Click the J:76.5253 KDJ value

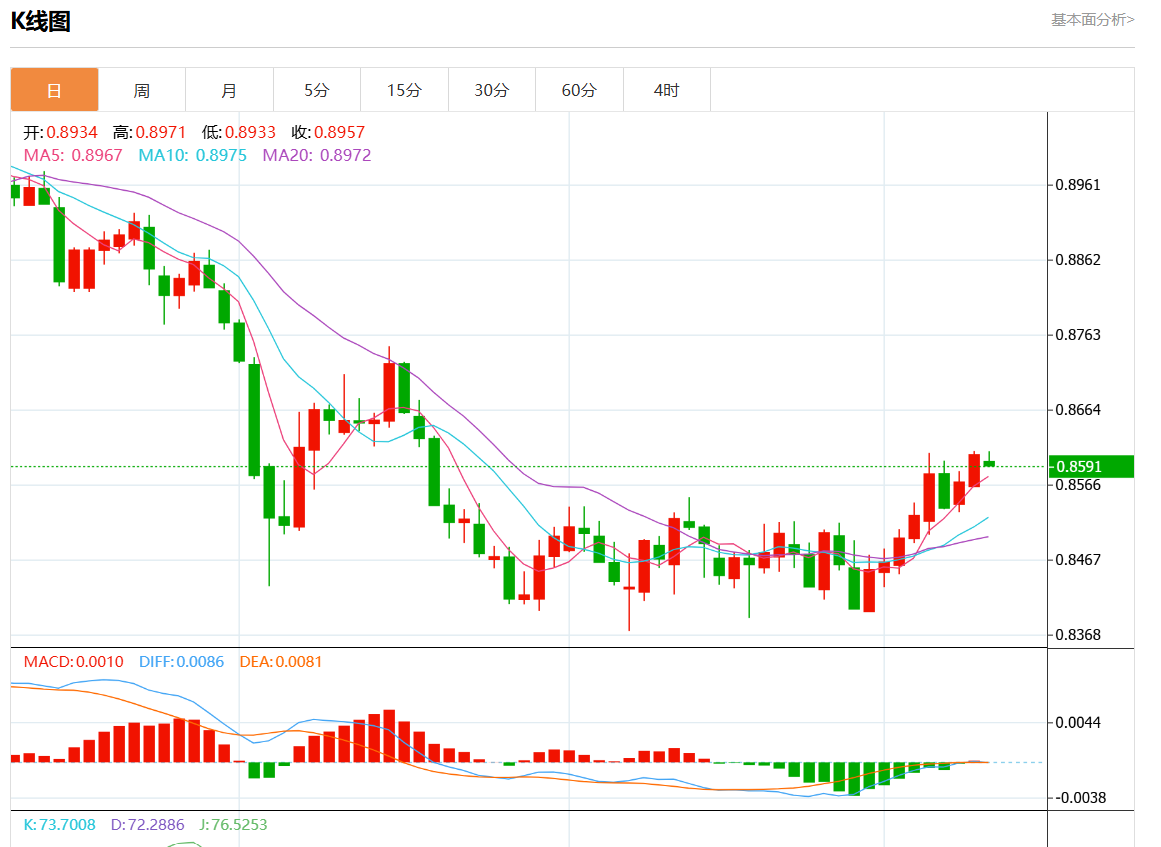pyautogui.click(x=233, y=825)
